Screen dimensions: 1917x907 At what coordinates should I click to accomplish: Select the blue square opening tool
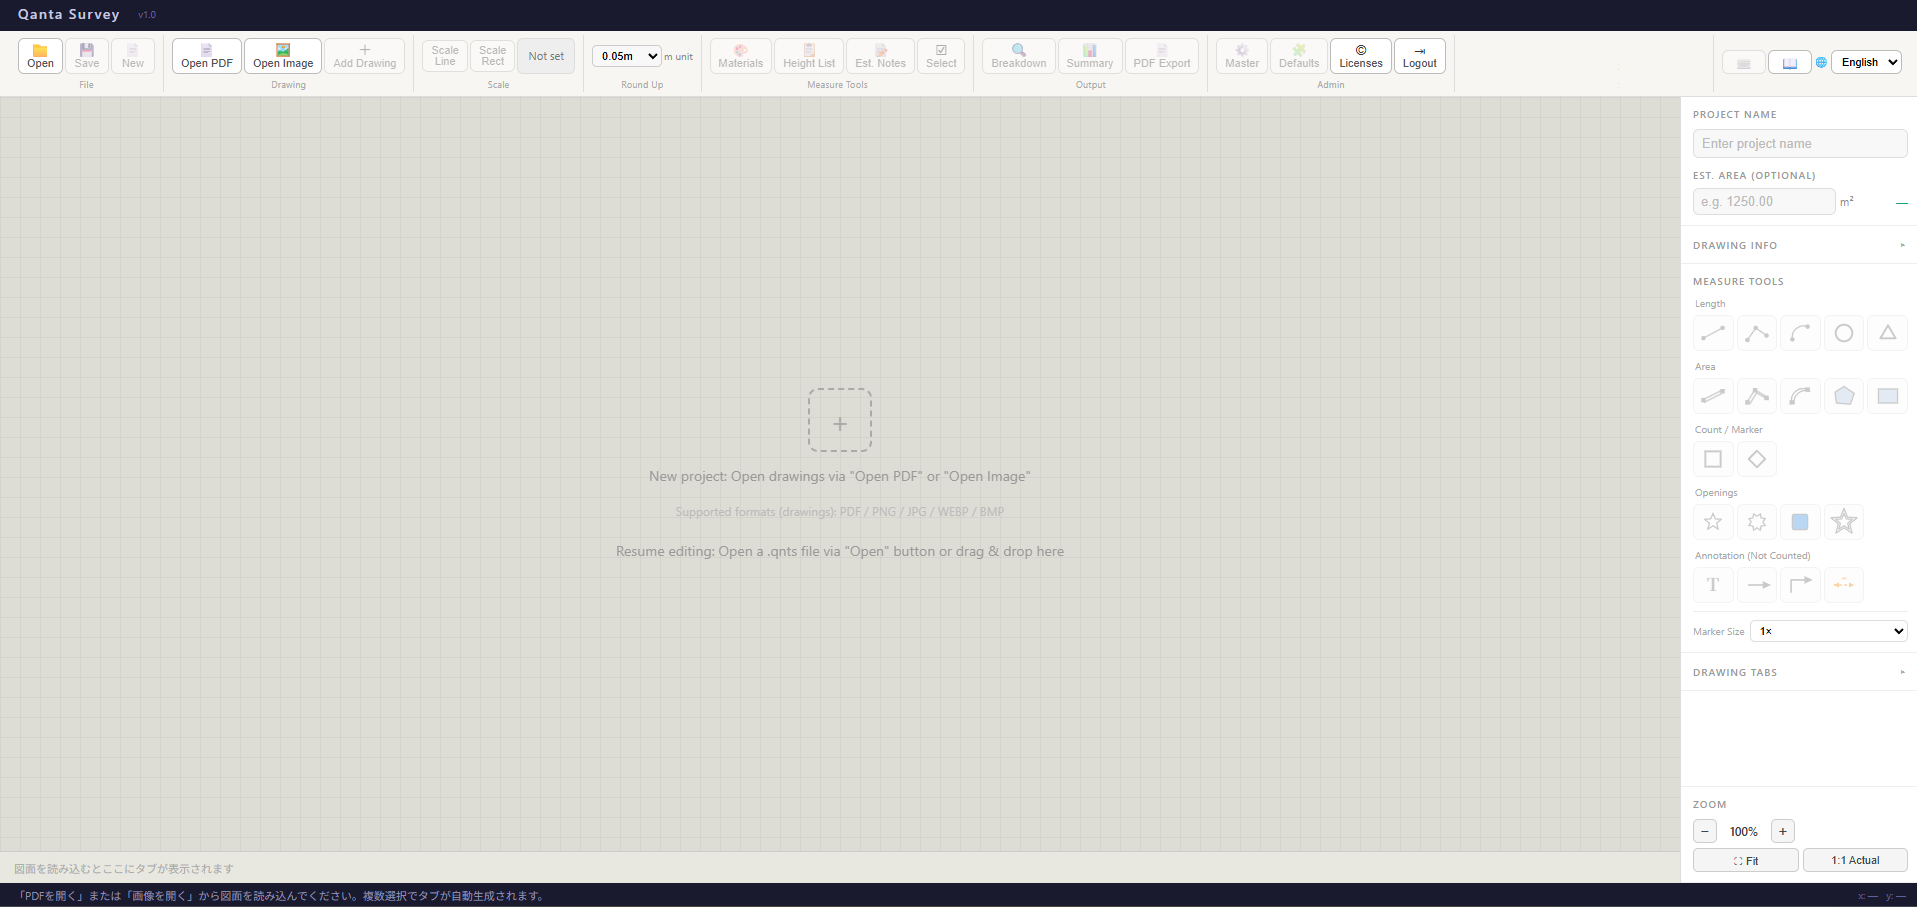coord(1800,522)
